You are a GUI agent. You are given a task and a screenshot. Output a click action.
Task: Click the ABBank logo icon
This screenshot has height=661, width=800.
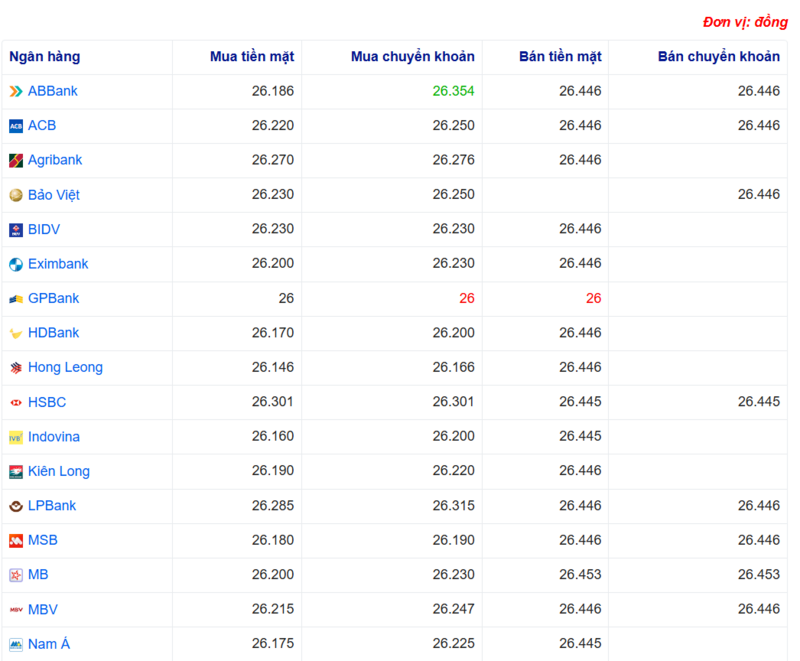pyautogui.click(x=16, y=91)
